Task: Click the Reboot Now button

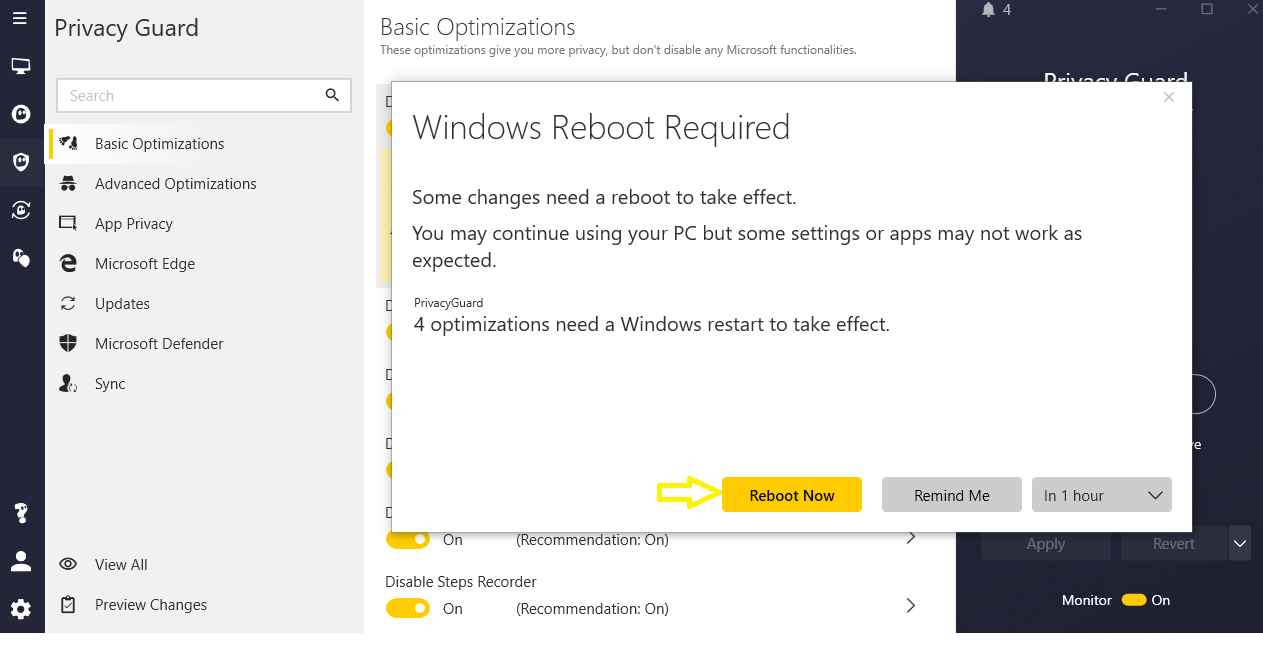Action: click(792, 495)
